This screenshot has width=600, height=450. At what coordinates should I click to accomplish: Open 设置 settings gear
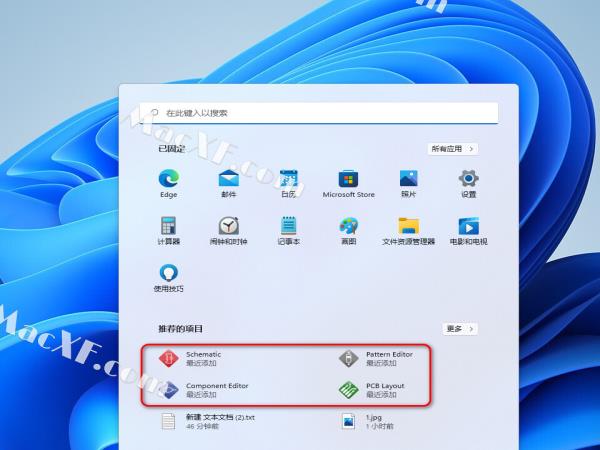point(468,184)
